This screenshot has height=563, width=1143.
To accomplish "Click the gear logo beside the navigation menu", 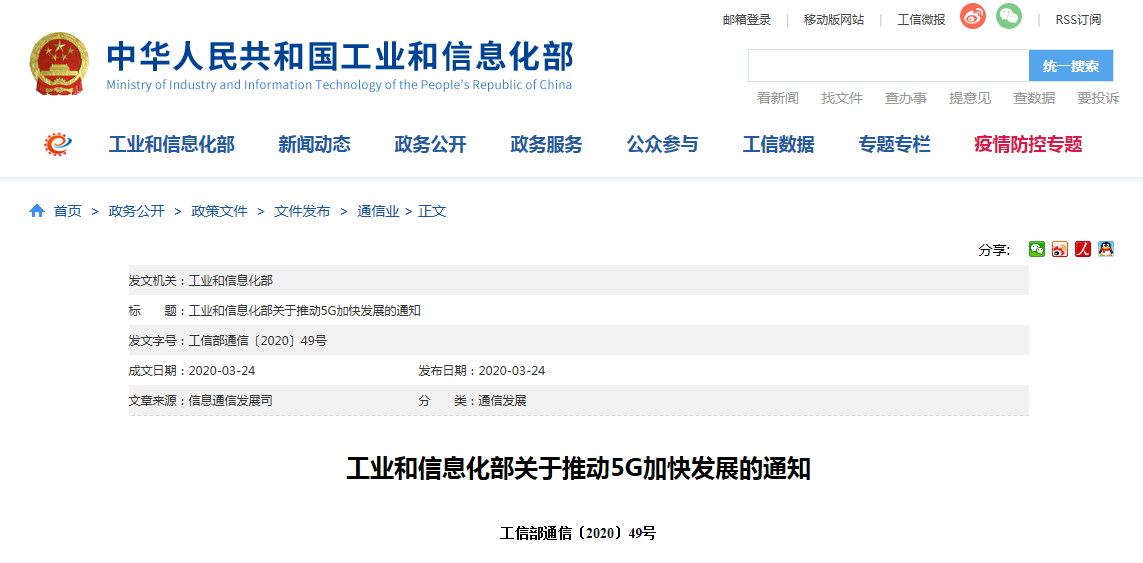I will coord(59,144).
